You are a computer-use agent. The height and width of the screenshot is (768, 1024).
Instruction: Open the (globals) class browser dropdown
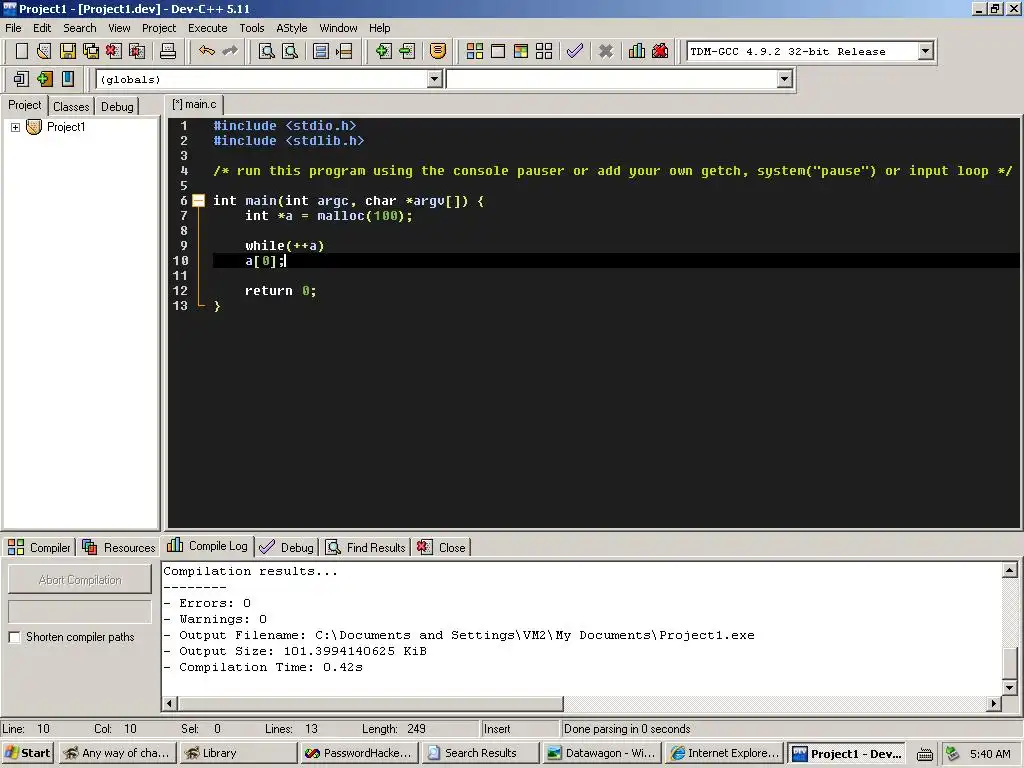(434, 79)
